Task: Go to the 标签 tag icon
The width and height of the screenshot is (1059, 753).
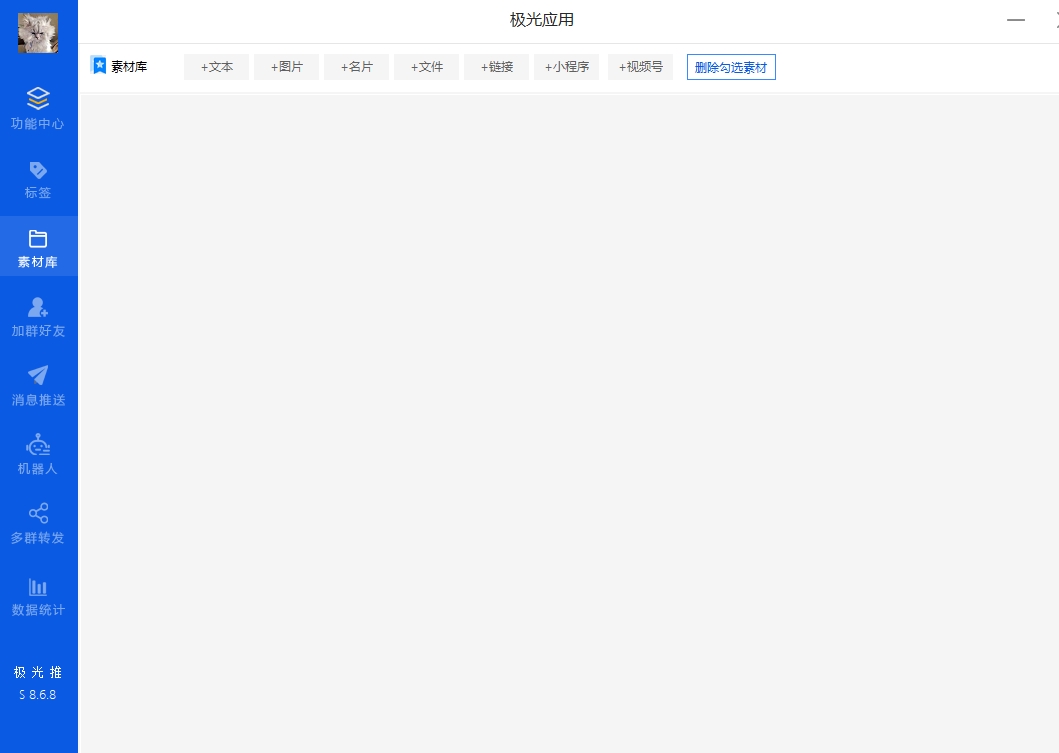Action: click(x=38, y=169)
